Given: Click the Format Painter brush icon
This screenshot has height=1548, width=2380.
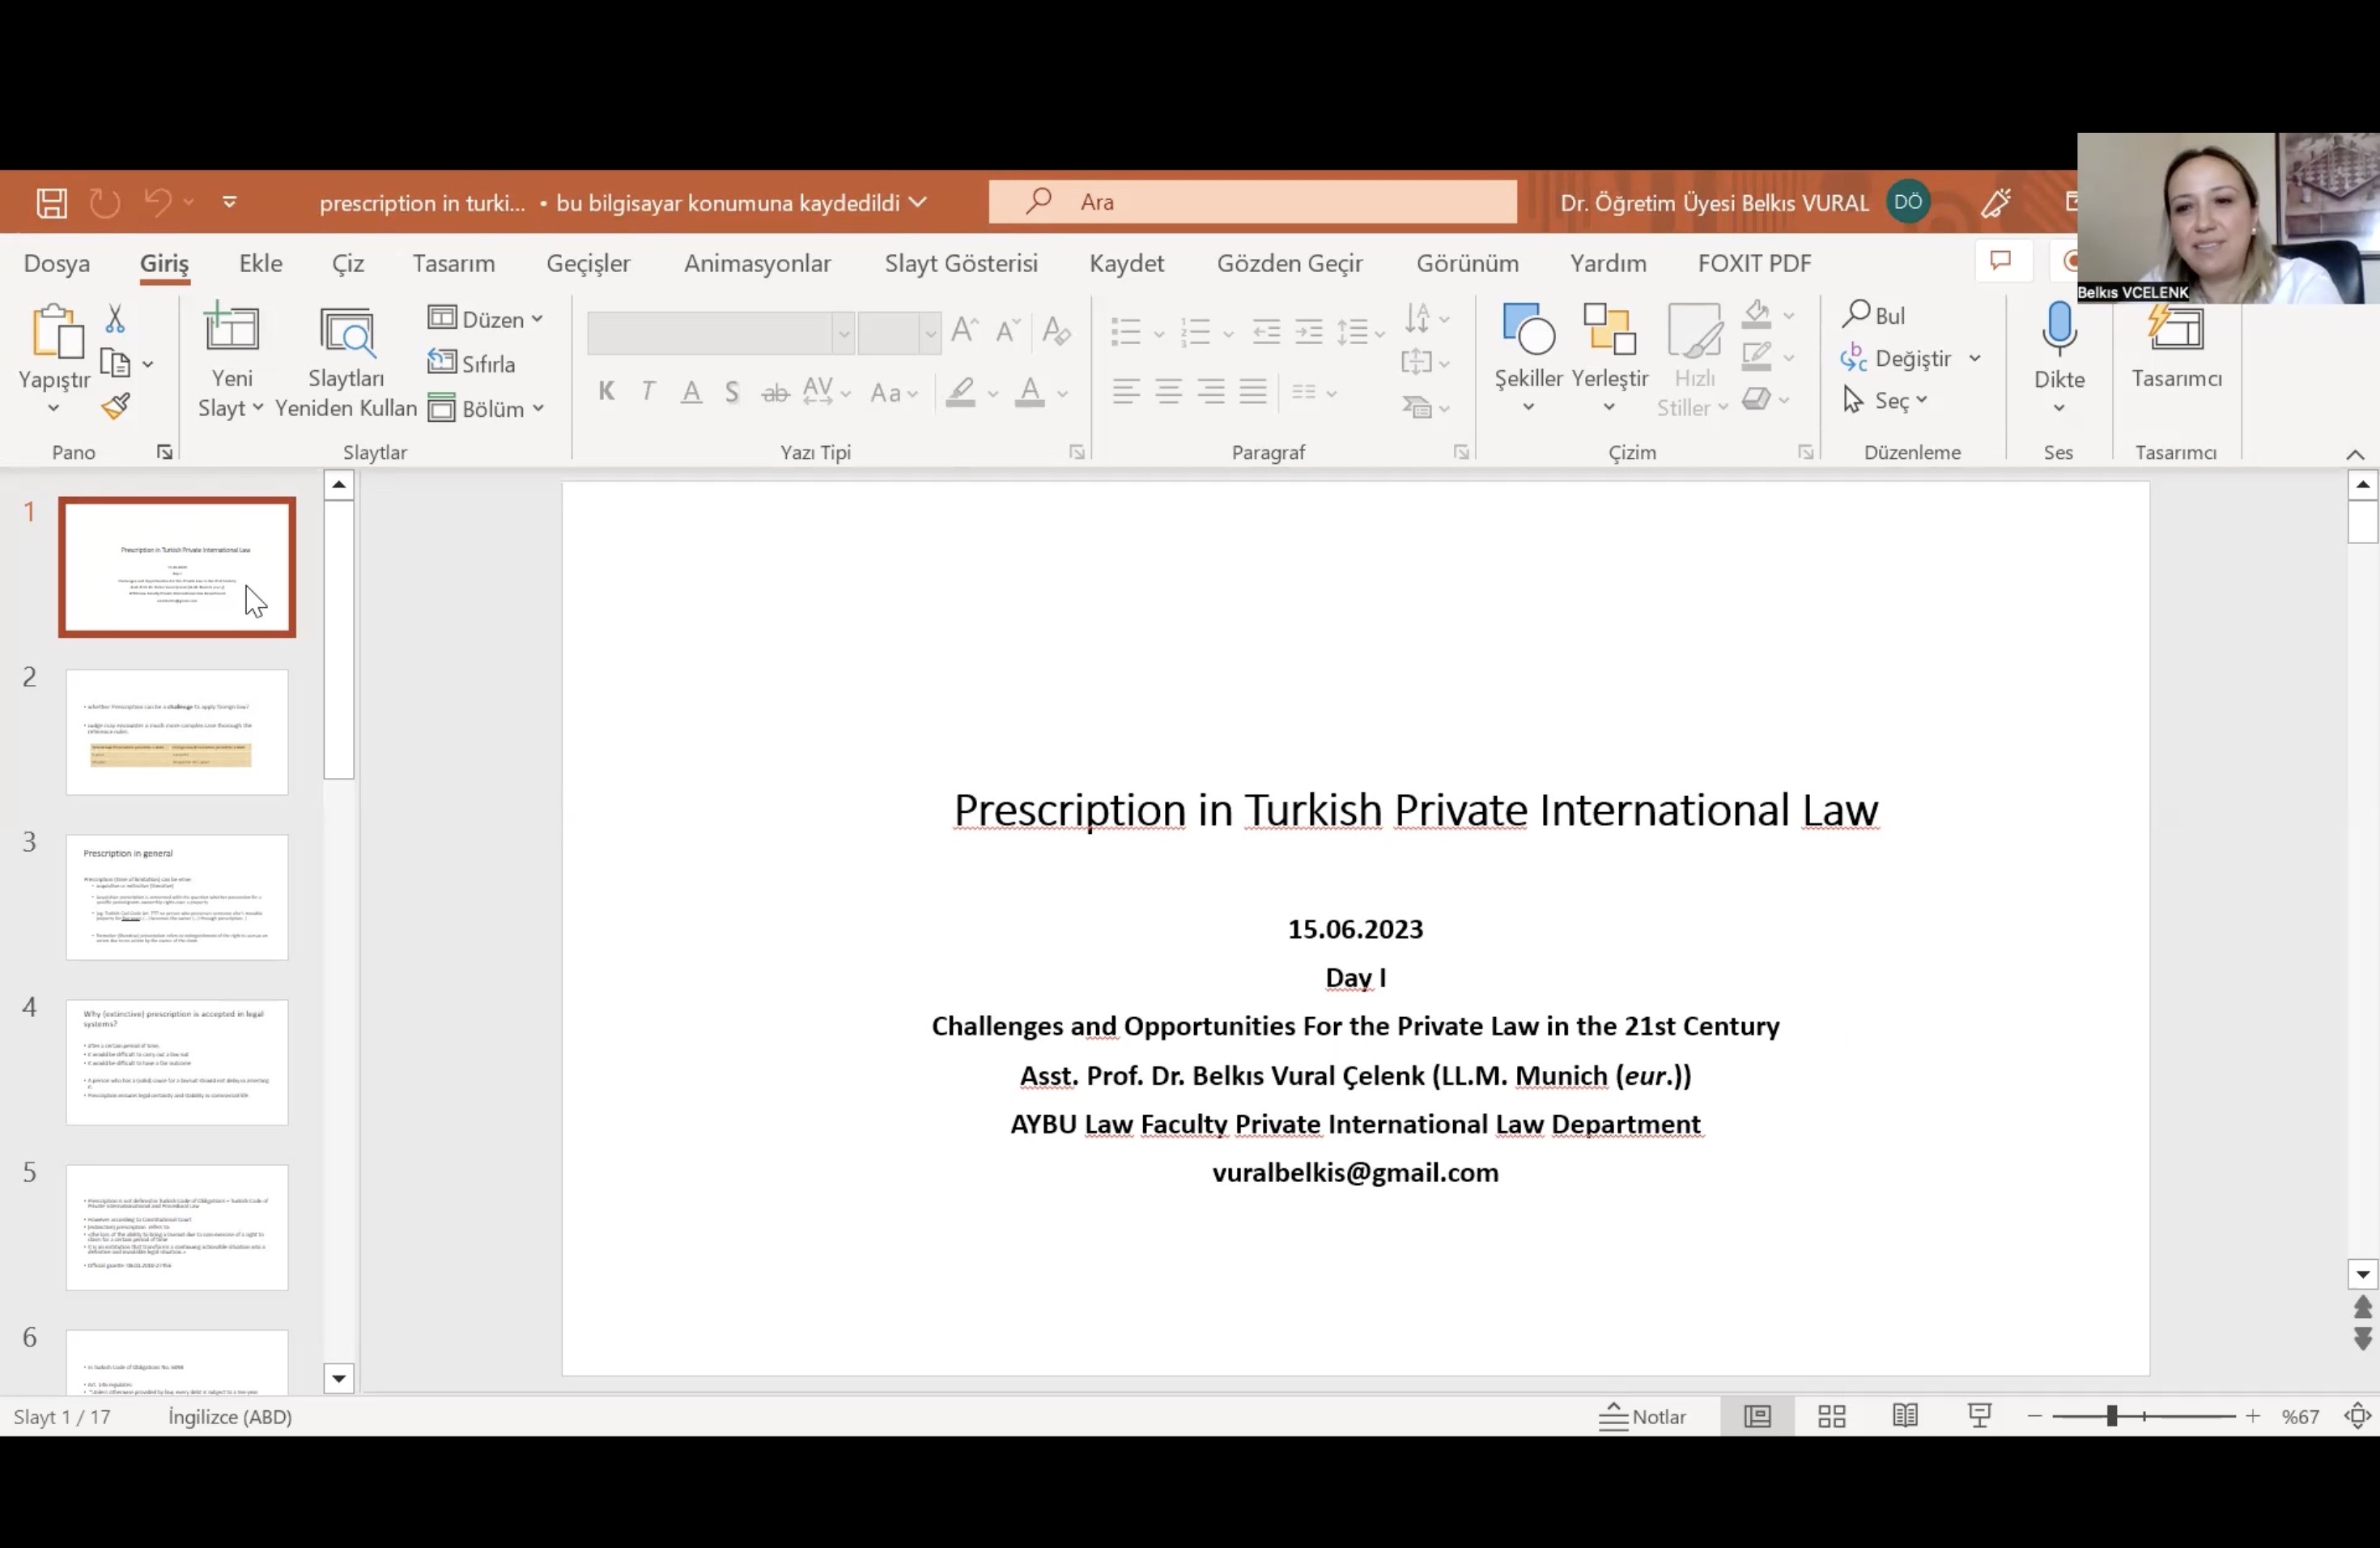Looking at the screenshot, I should 115,406.
